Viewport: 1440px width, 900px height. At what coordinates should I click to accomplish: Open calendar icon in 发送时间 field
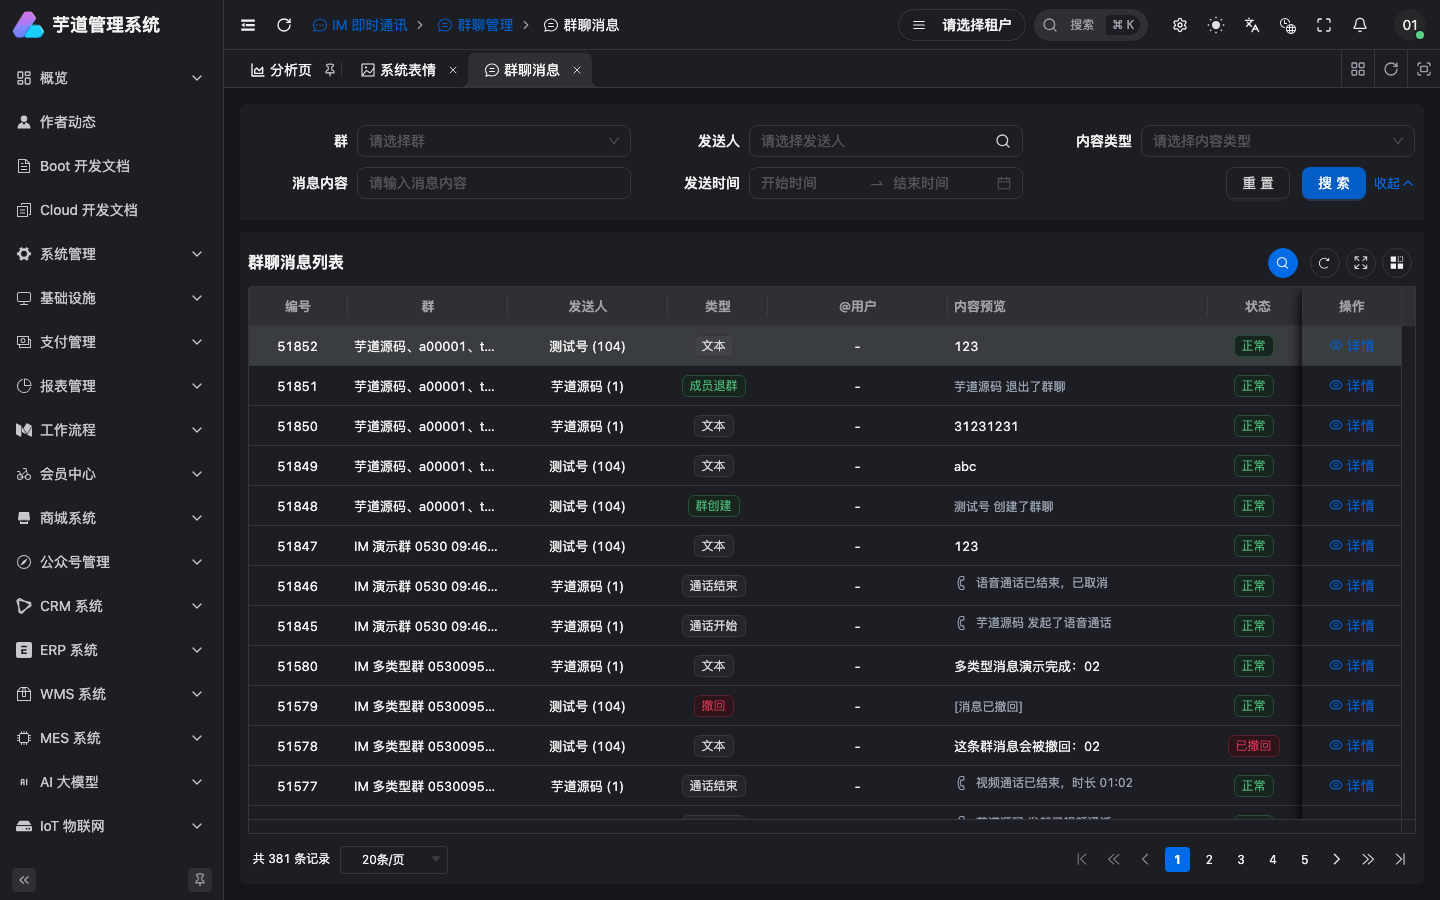pyautogui.click(x=1004, y=183)
